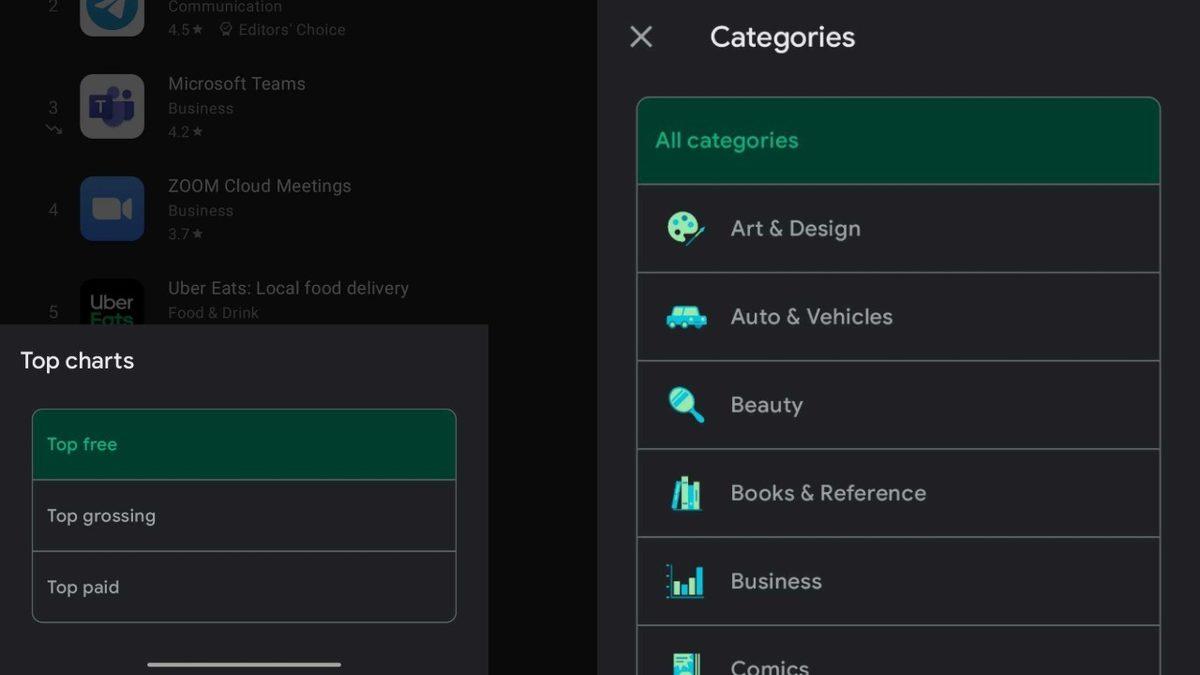Viewport: 1200px width, 675px height.
Task: Select the Top free filter
Action: [243, 444]
